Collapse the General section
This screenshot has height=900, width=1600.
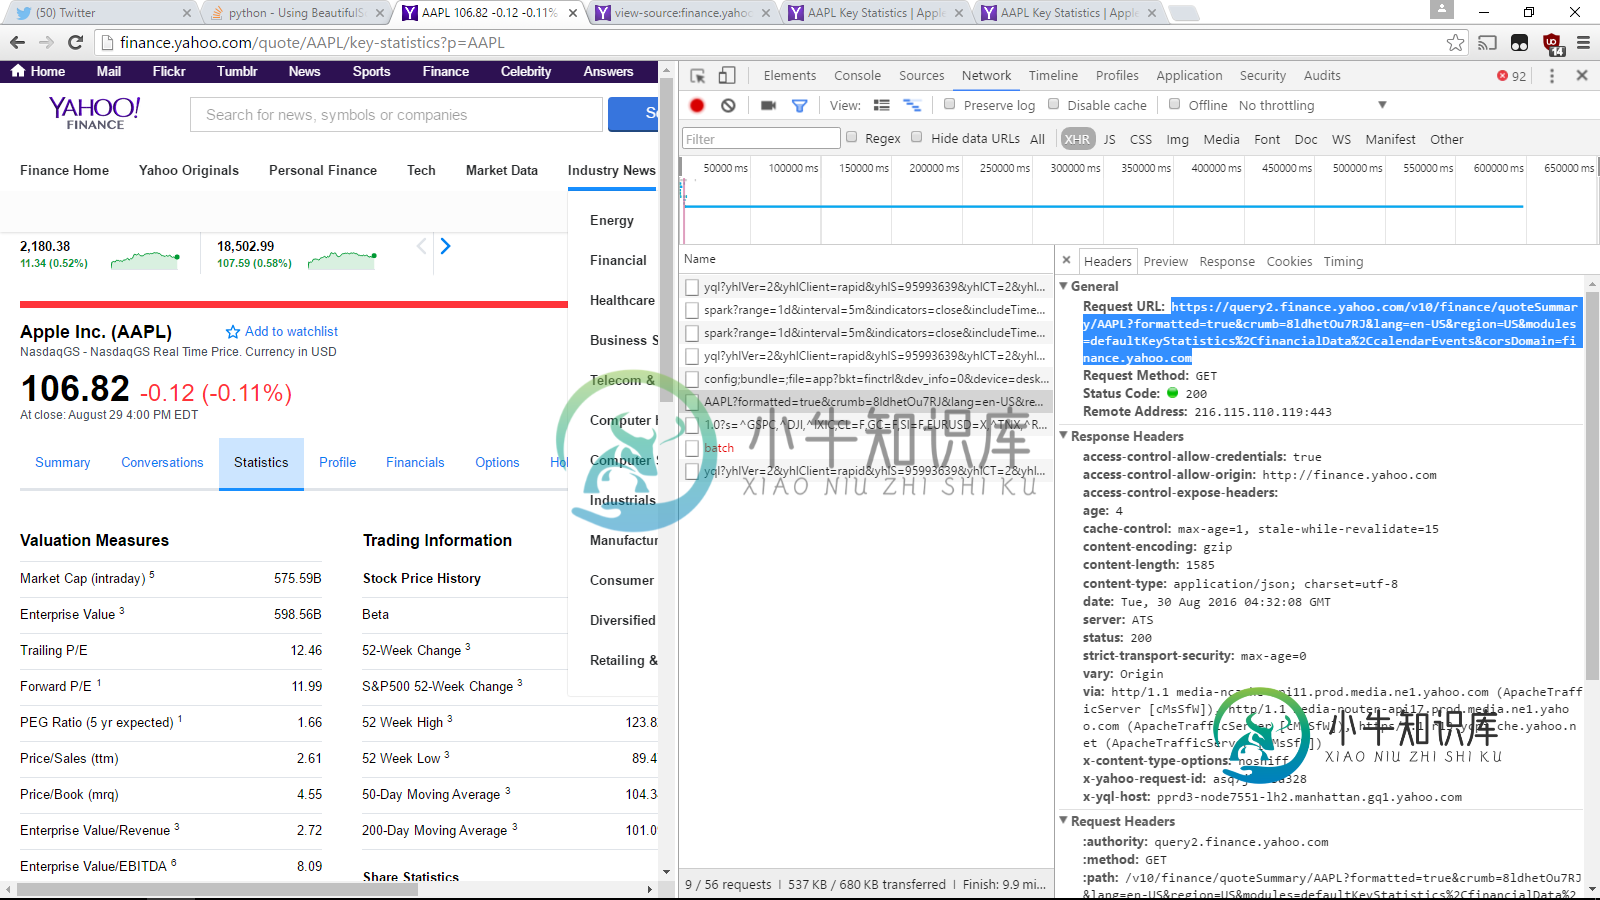click(1064, 286)
